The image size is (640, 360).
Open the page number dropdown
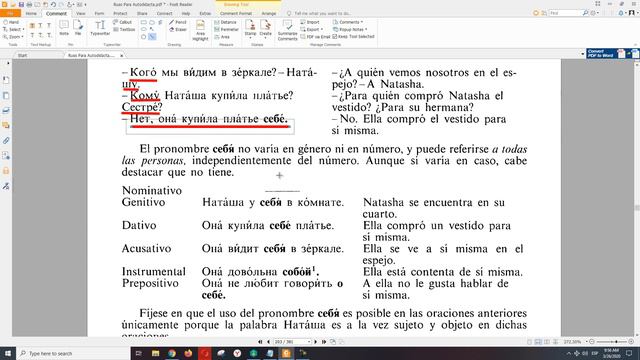tap(309, 342)
